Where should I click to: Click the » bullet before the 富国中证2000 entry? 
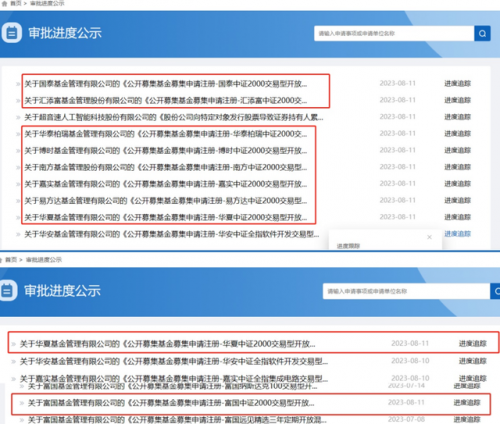[x=21, y=403]
